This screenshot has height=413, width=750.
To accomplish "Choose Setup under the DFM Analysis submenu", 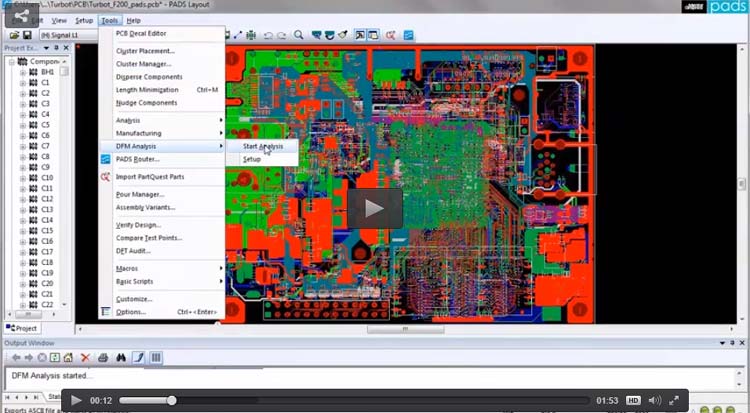I will 262,159.
